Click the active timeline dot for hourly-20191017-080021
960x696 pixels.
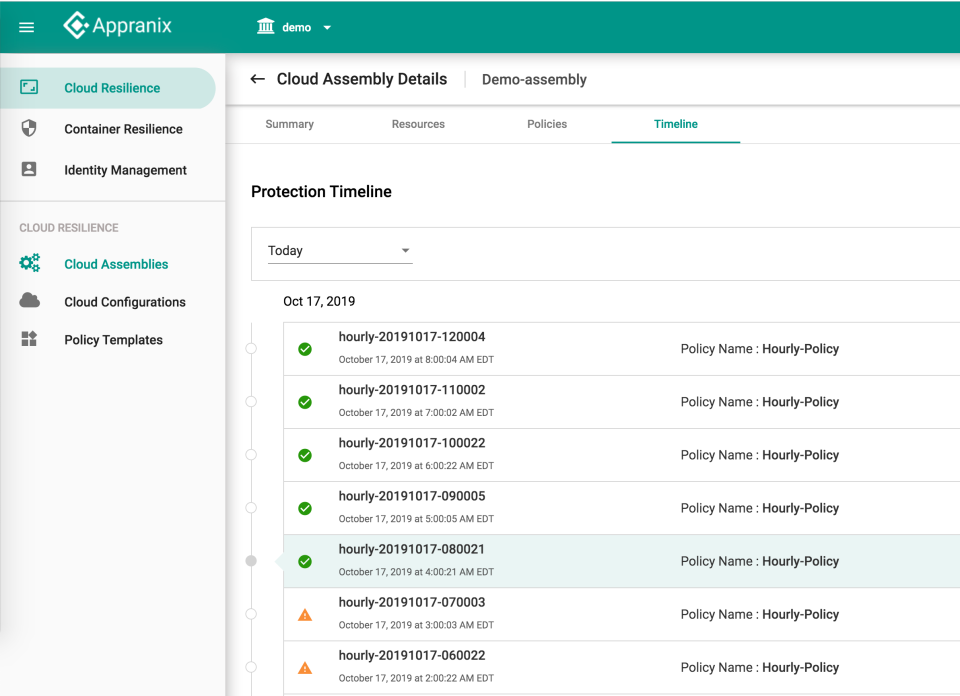click(x=250, y=561)
